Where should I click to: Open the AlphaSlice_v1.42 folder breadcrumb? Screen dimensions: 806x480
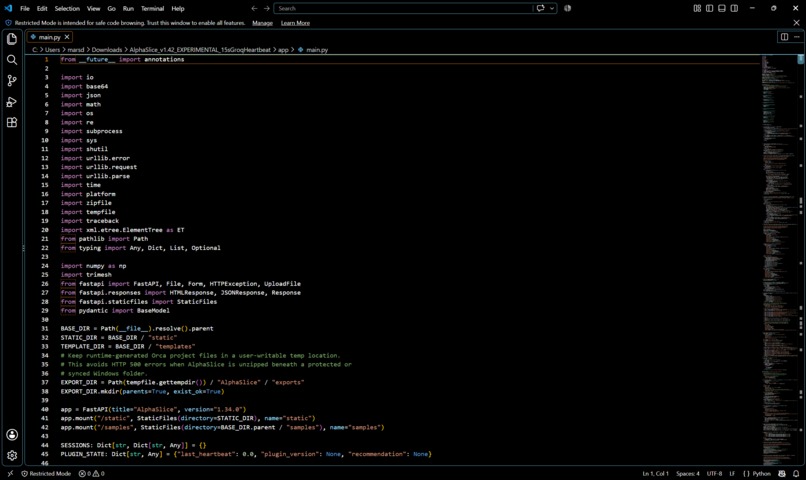tap(200, 50)
